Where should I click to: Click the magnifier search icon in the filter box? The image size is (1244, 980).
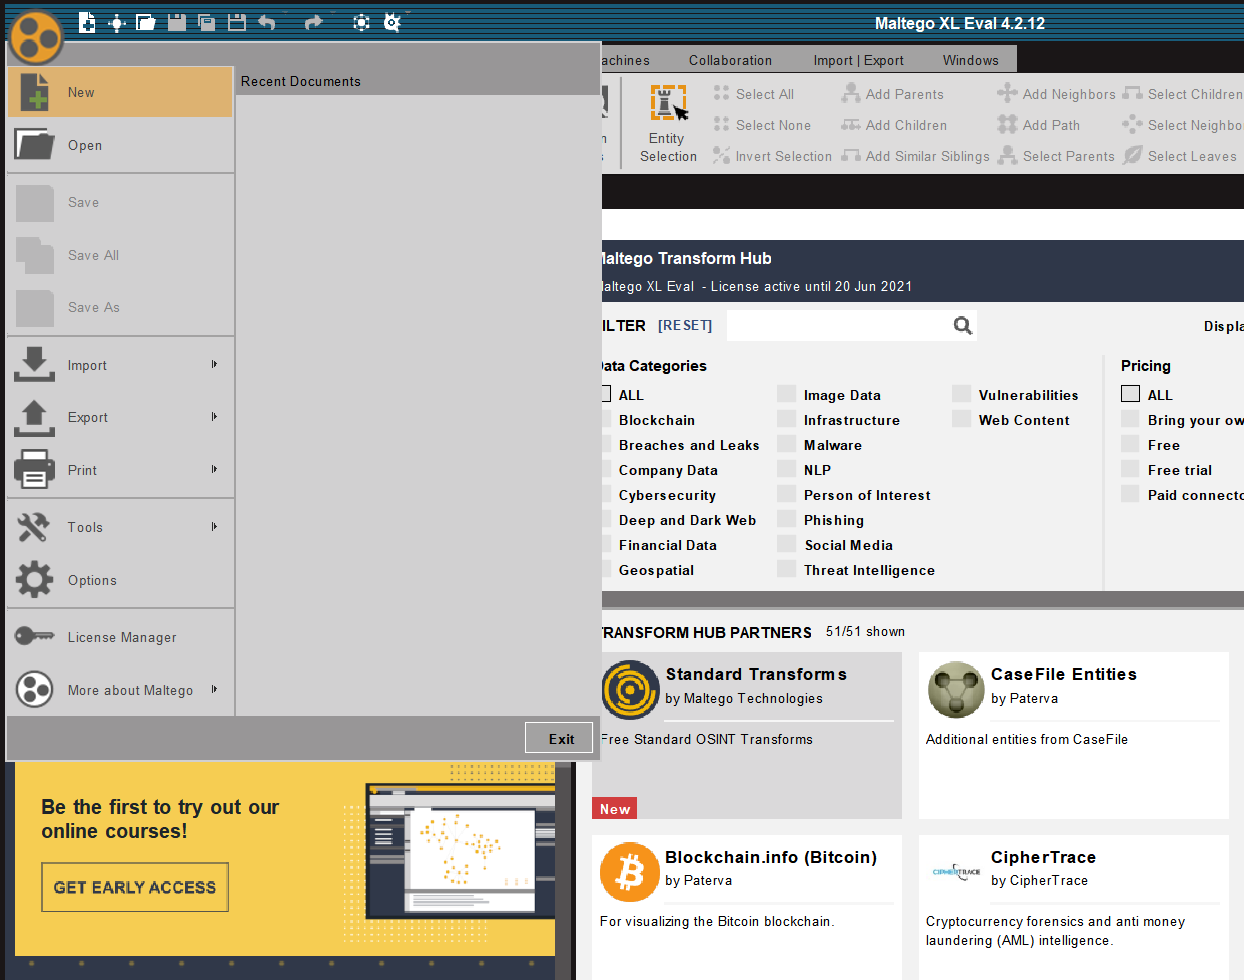pyautogui.click(x=963, y=325)
